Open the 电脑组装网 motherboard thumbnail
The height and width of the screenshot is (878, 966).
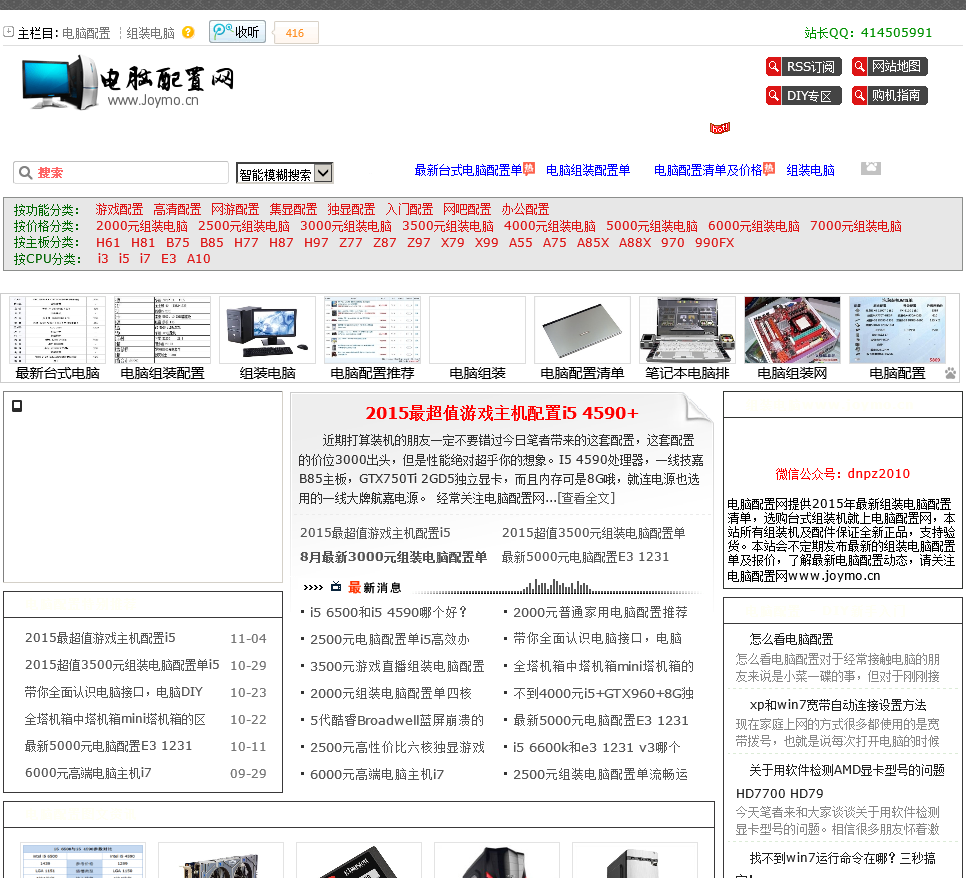[792, 330]
